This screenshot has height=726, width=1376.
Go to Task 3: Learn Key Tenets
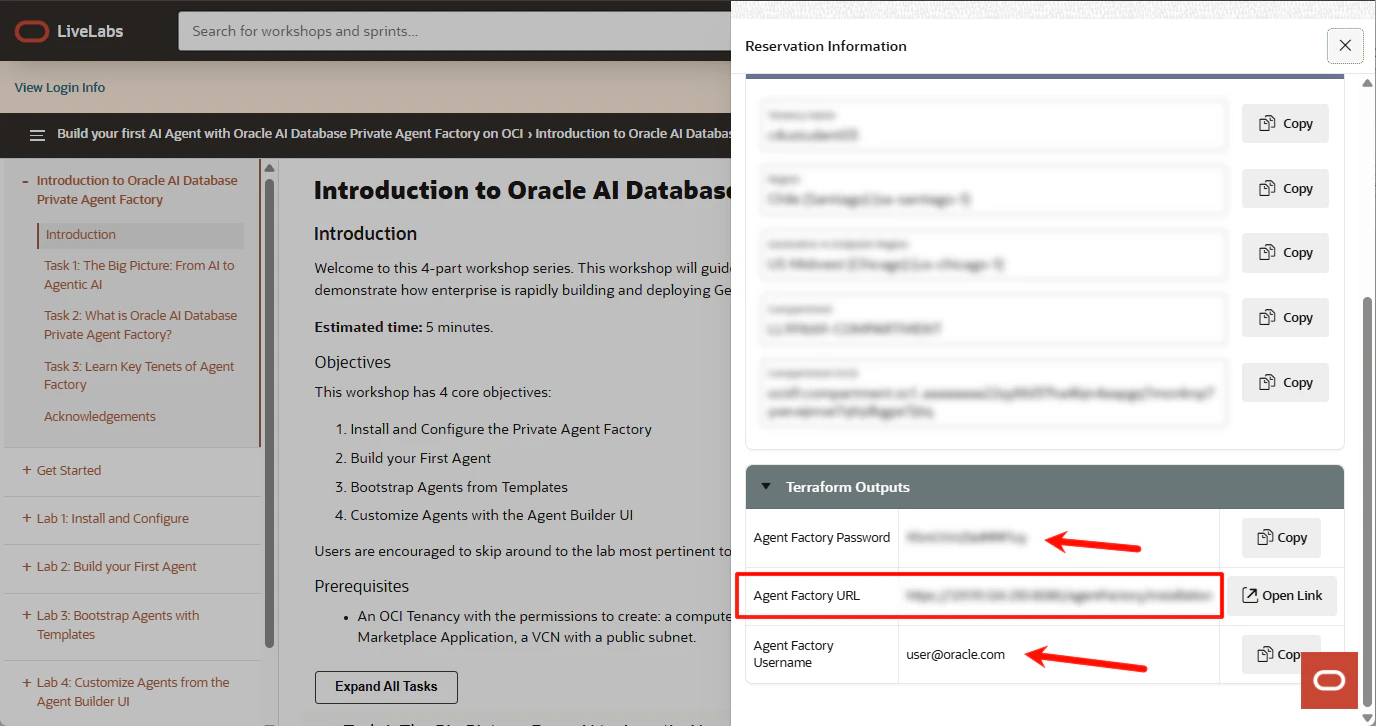tap(139, 376)
